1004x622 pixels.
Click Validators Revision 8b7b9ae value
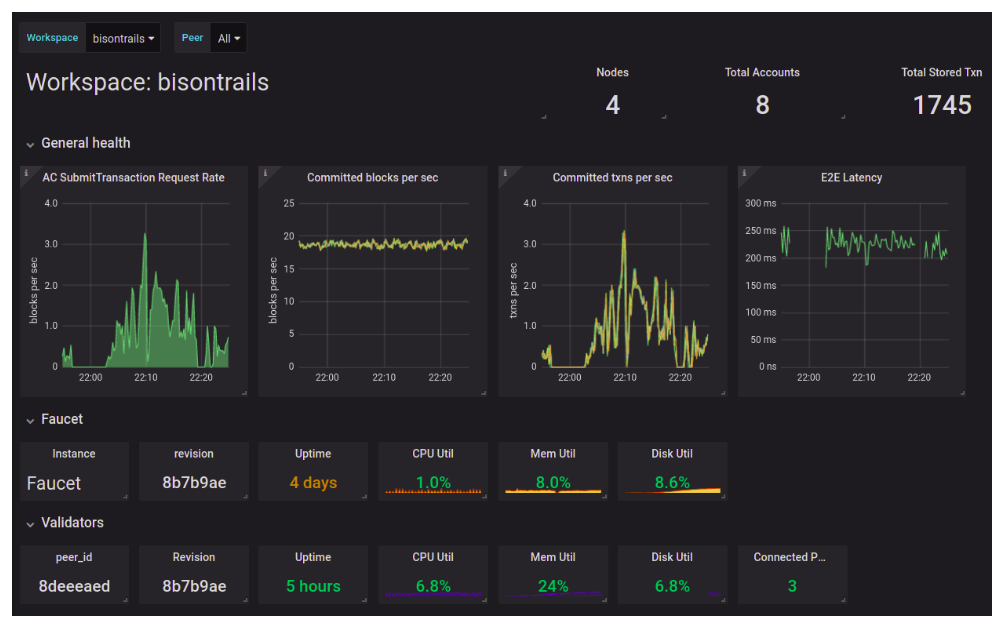point(194,587)
